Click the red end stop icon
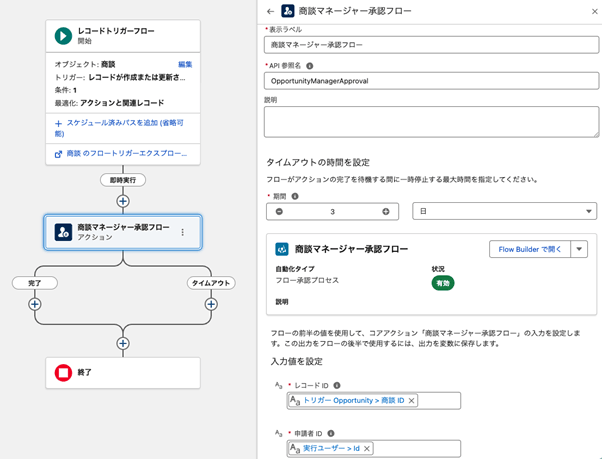The height and width of the screenshot is (459, 602). [62, 373]
